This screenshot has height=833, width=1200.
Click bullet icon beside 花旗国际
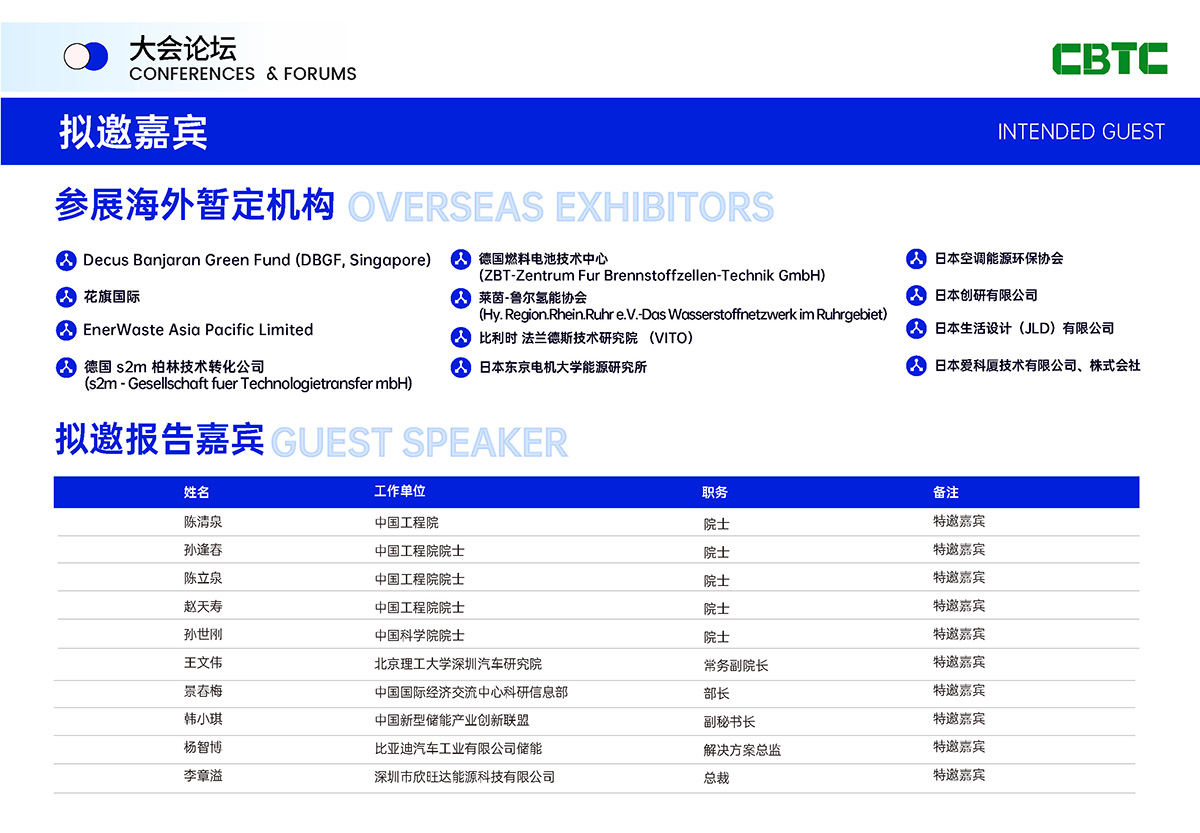pos(66,297)
